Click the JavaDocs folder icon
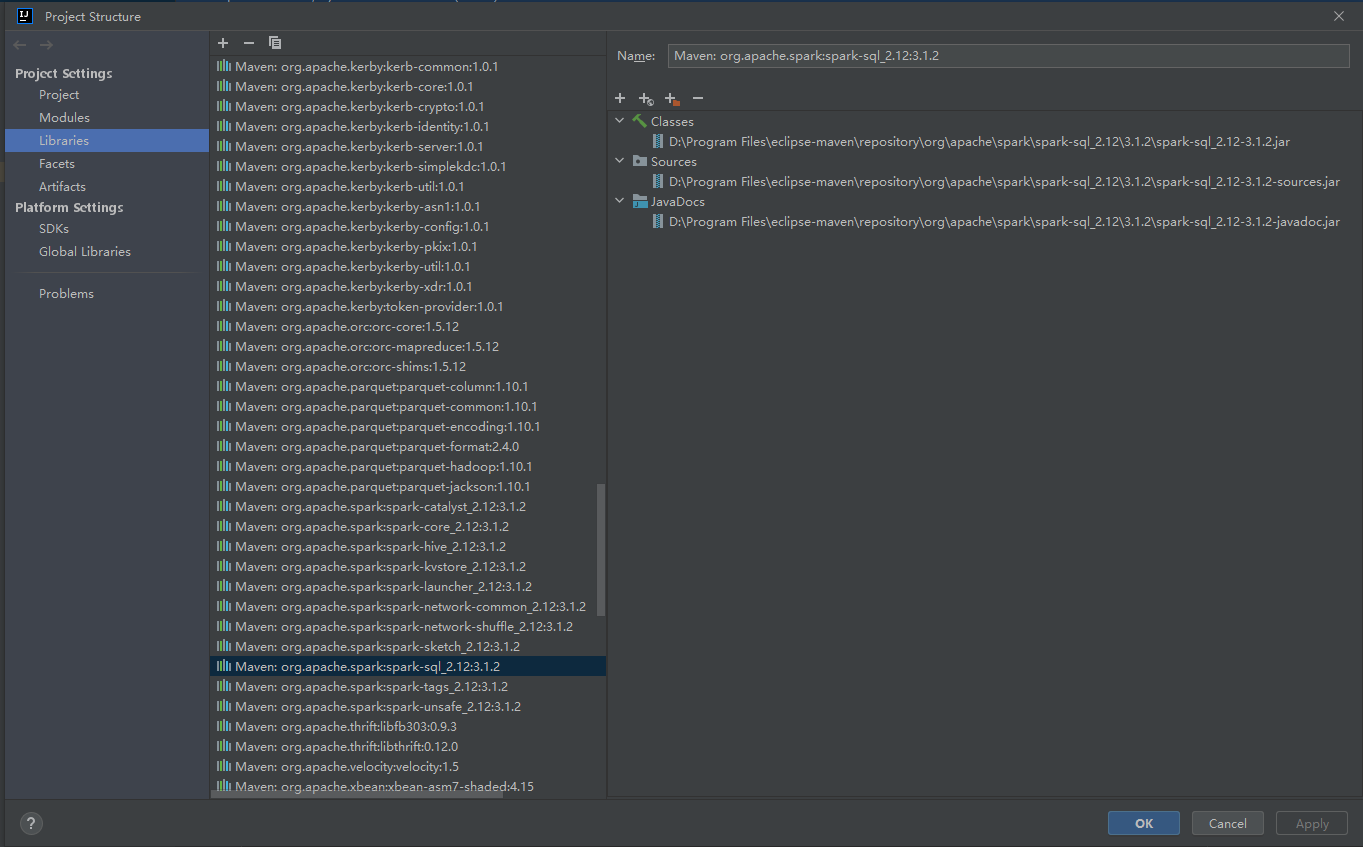 [x=640, y=201]
